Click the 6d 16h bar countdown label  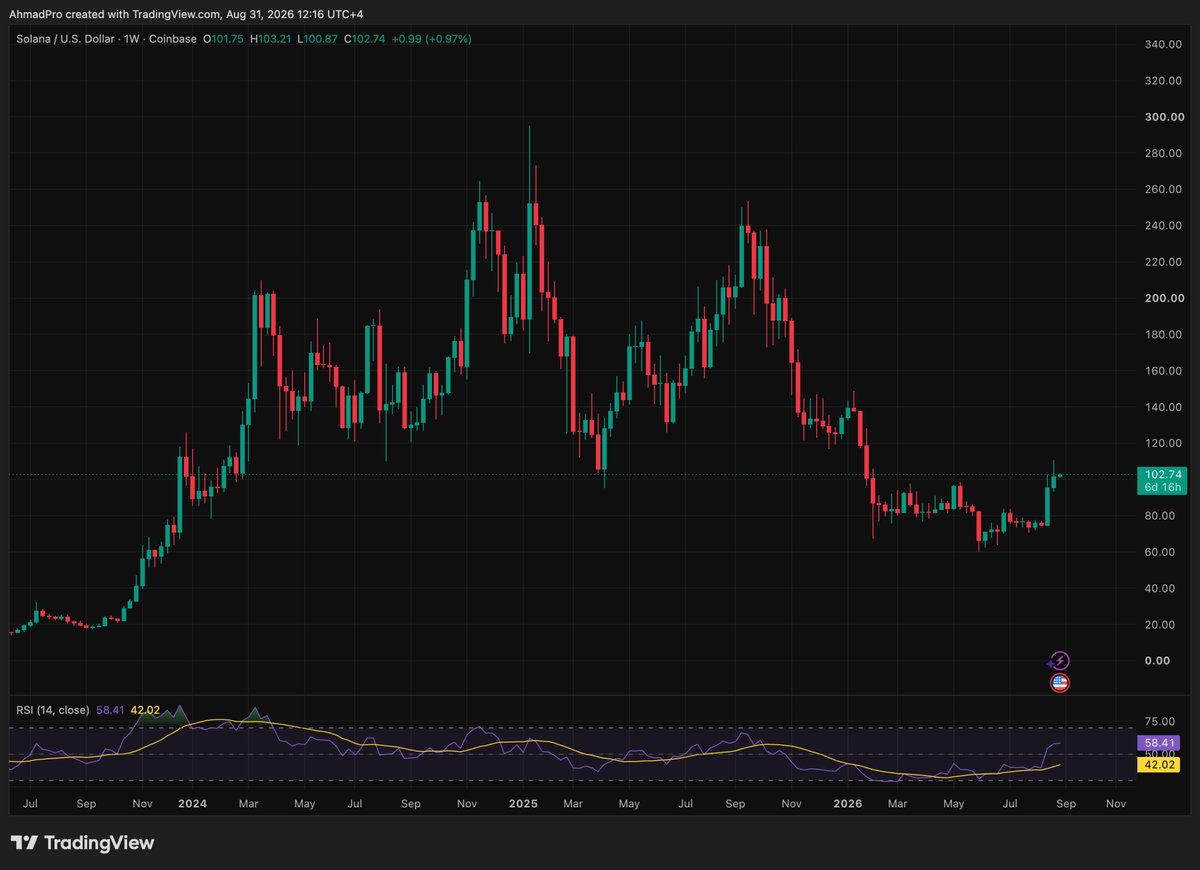pyautogui.click(x=1161, y=490)
